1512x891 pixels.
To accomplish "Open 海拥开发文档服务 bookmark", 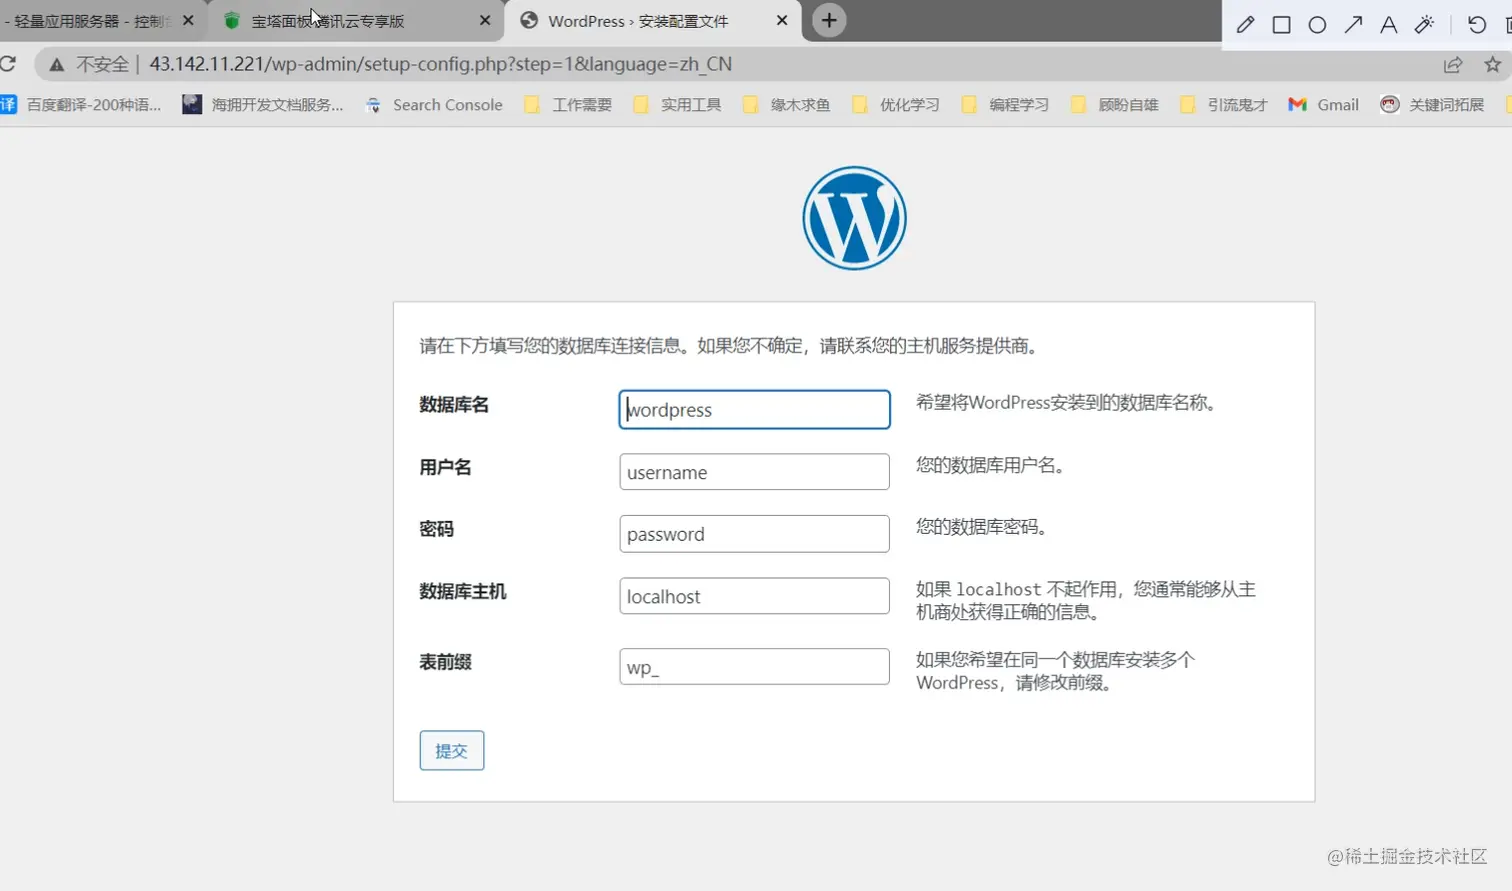I will [x=264, y=104].
